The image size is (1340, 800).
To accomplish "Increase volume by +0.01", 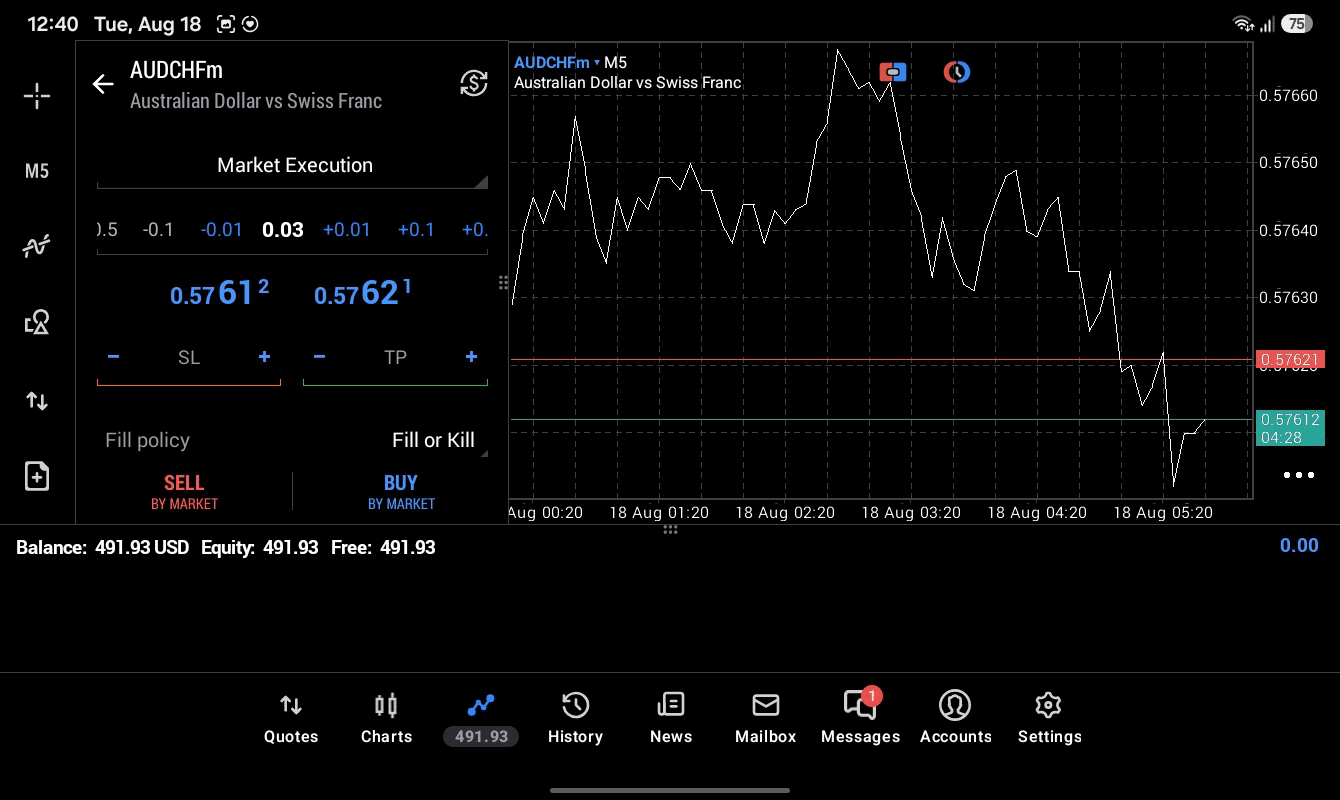I will click(x=347, y=230).
